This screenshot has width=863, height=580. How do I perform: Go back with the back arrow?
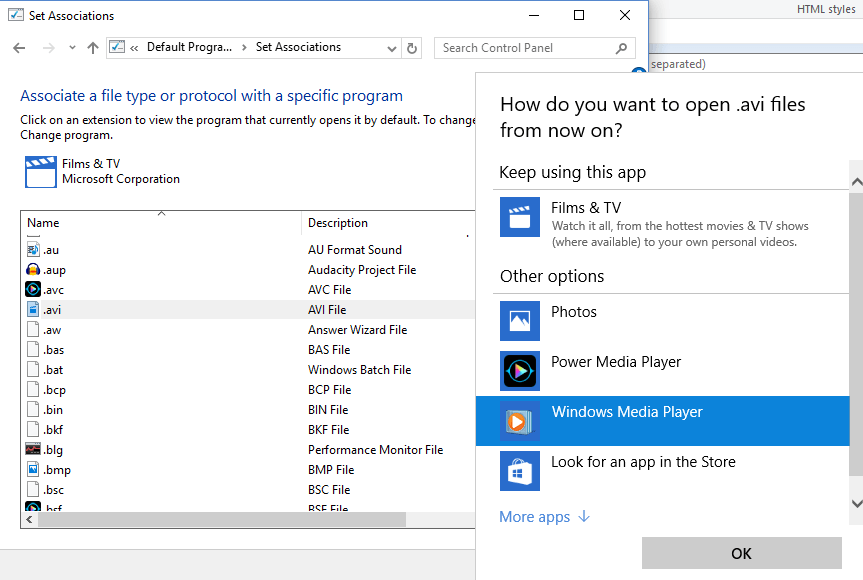(x=19, y=48)
